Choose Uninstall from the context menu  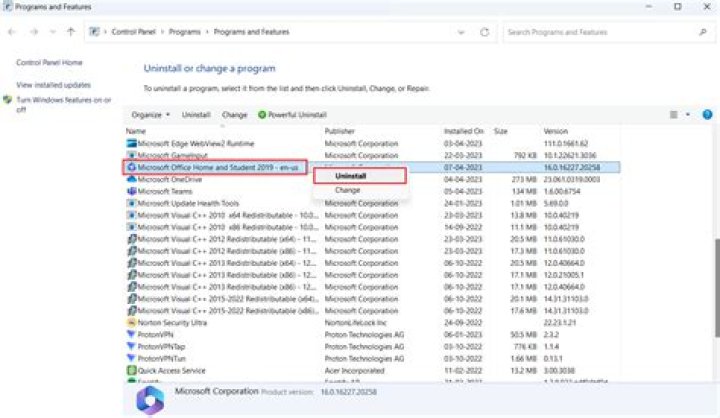tap(360, 176)
